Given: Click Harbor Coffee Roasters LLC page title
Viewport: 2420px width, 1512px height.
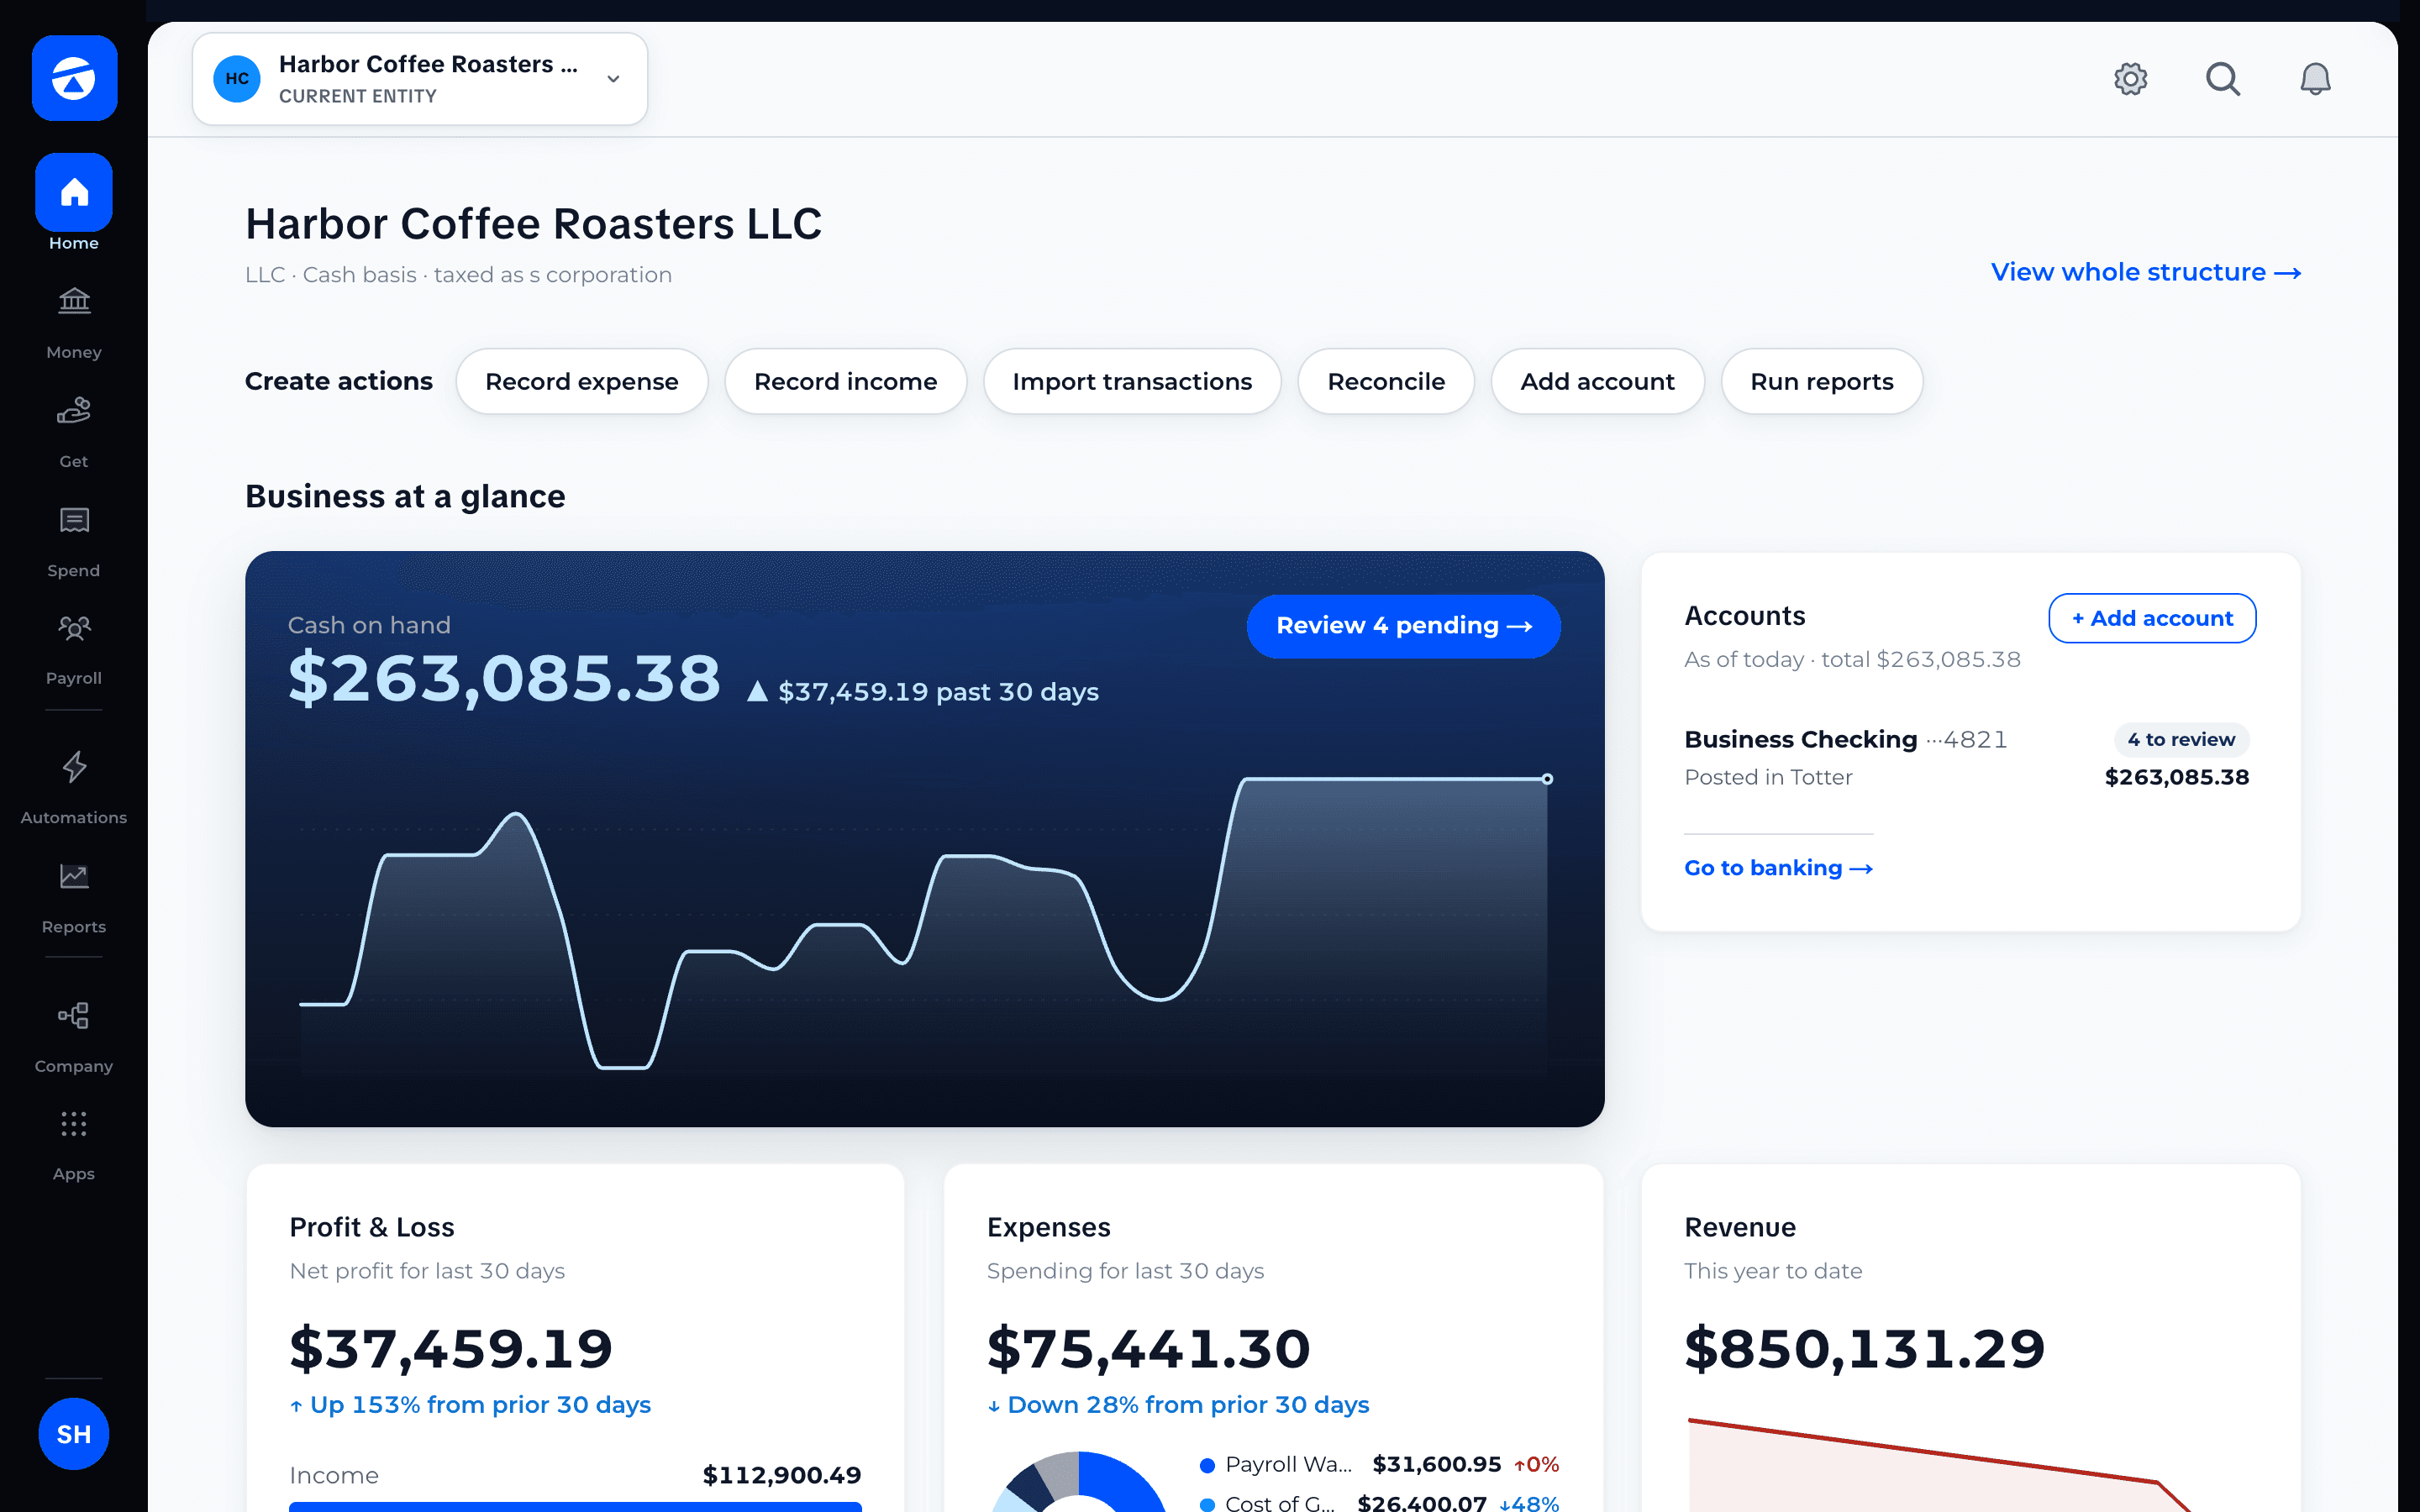Looking at the screenshot, I should tap(534, 224).
